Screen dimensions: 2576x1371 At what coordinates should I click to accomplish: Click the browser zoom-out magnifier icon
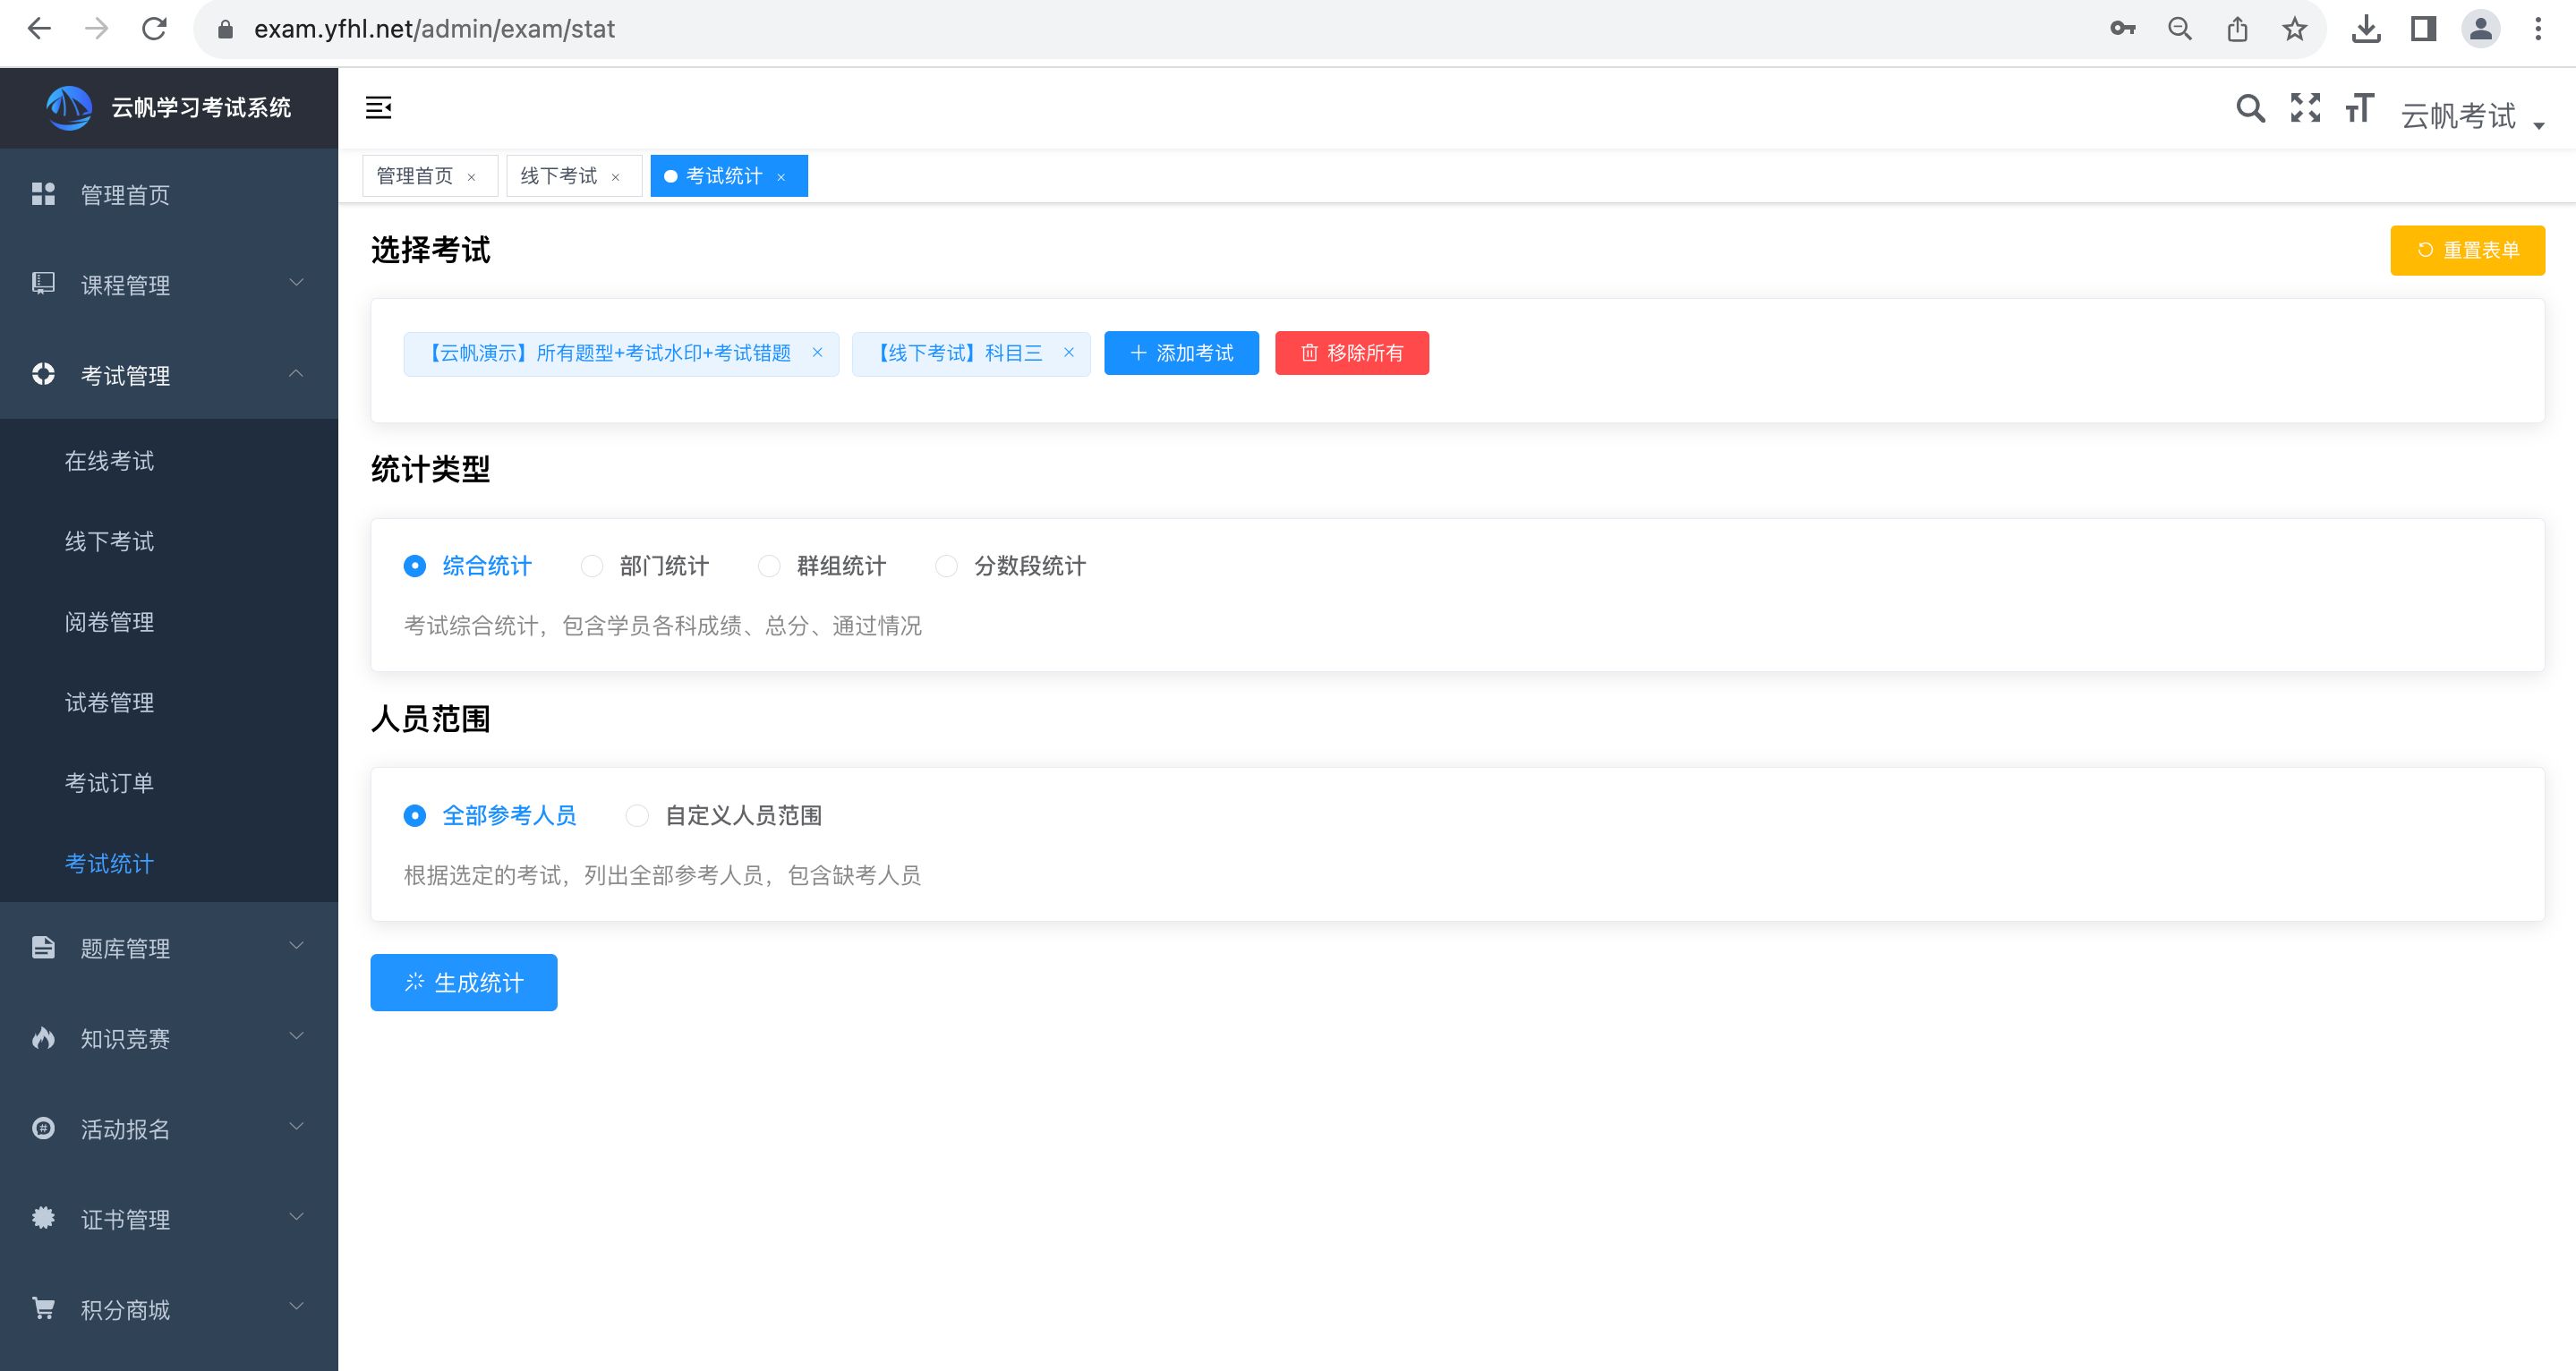pyautogui.click(x=2180, y=29)
